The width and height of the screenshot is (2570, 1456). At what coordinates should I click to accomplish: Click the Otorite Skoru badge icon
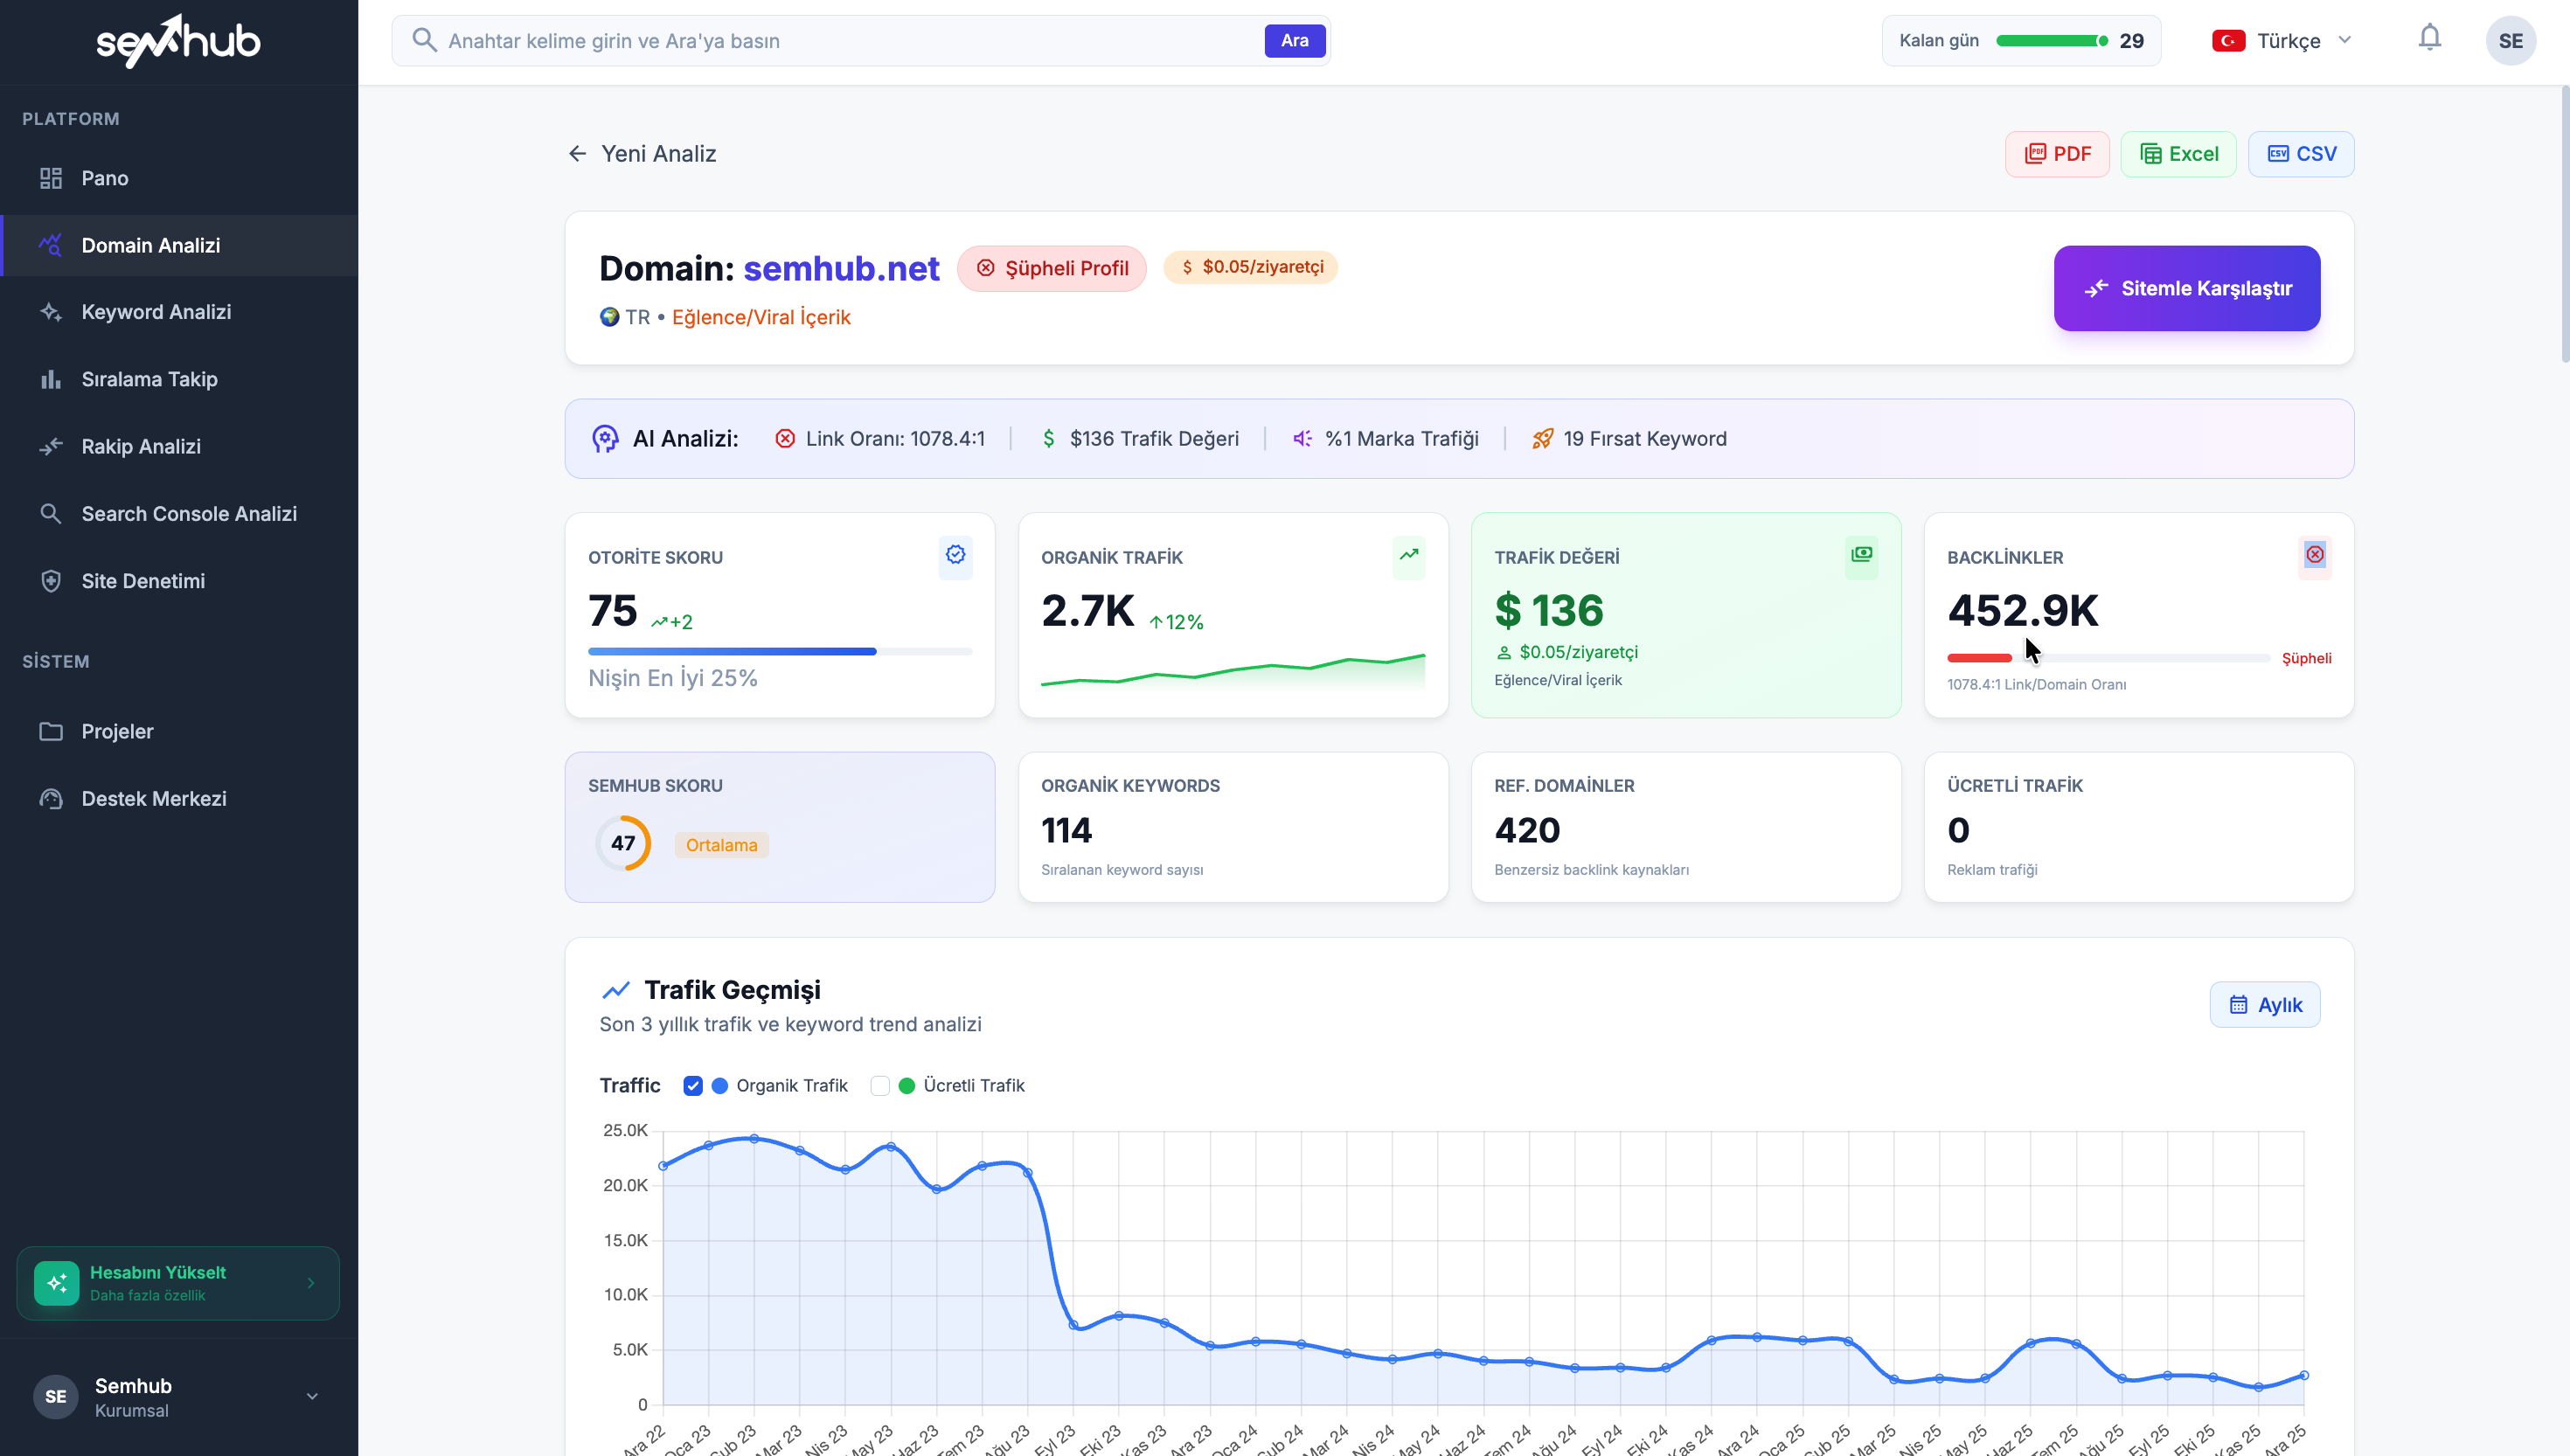click(955, 555)
